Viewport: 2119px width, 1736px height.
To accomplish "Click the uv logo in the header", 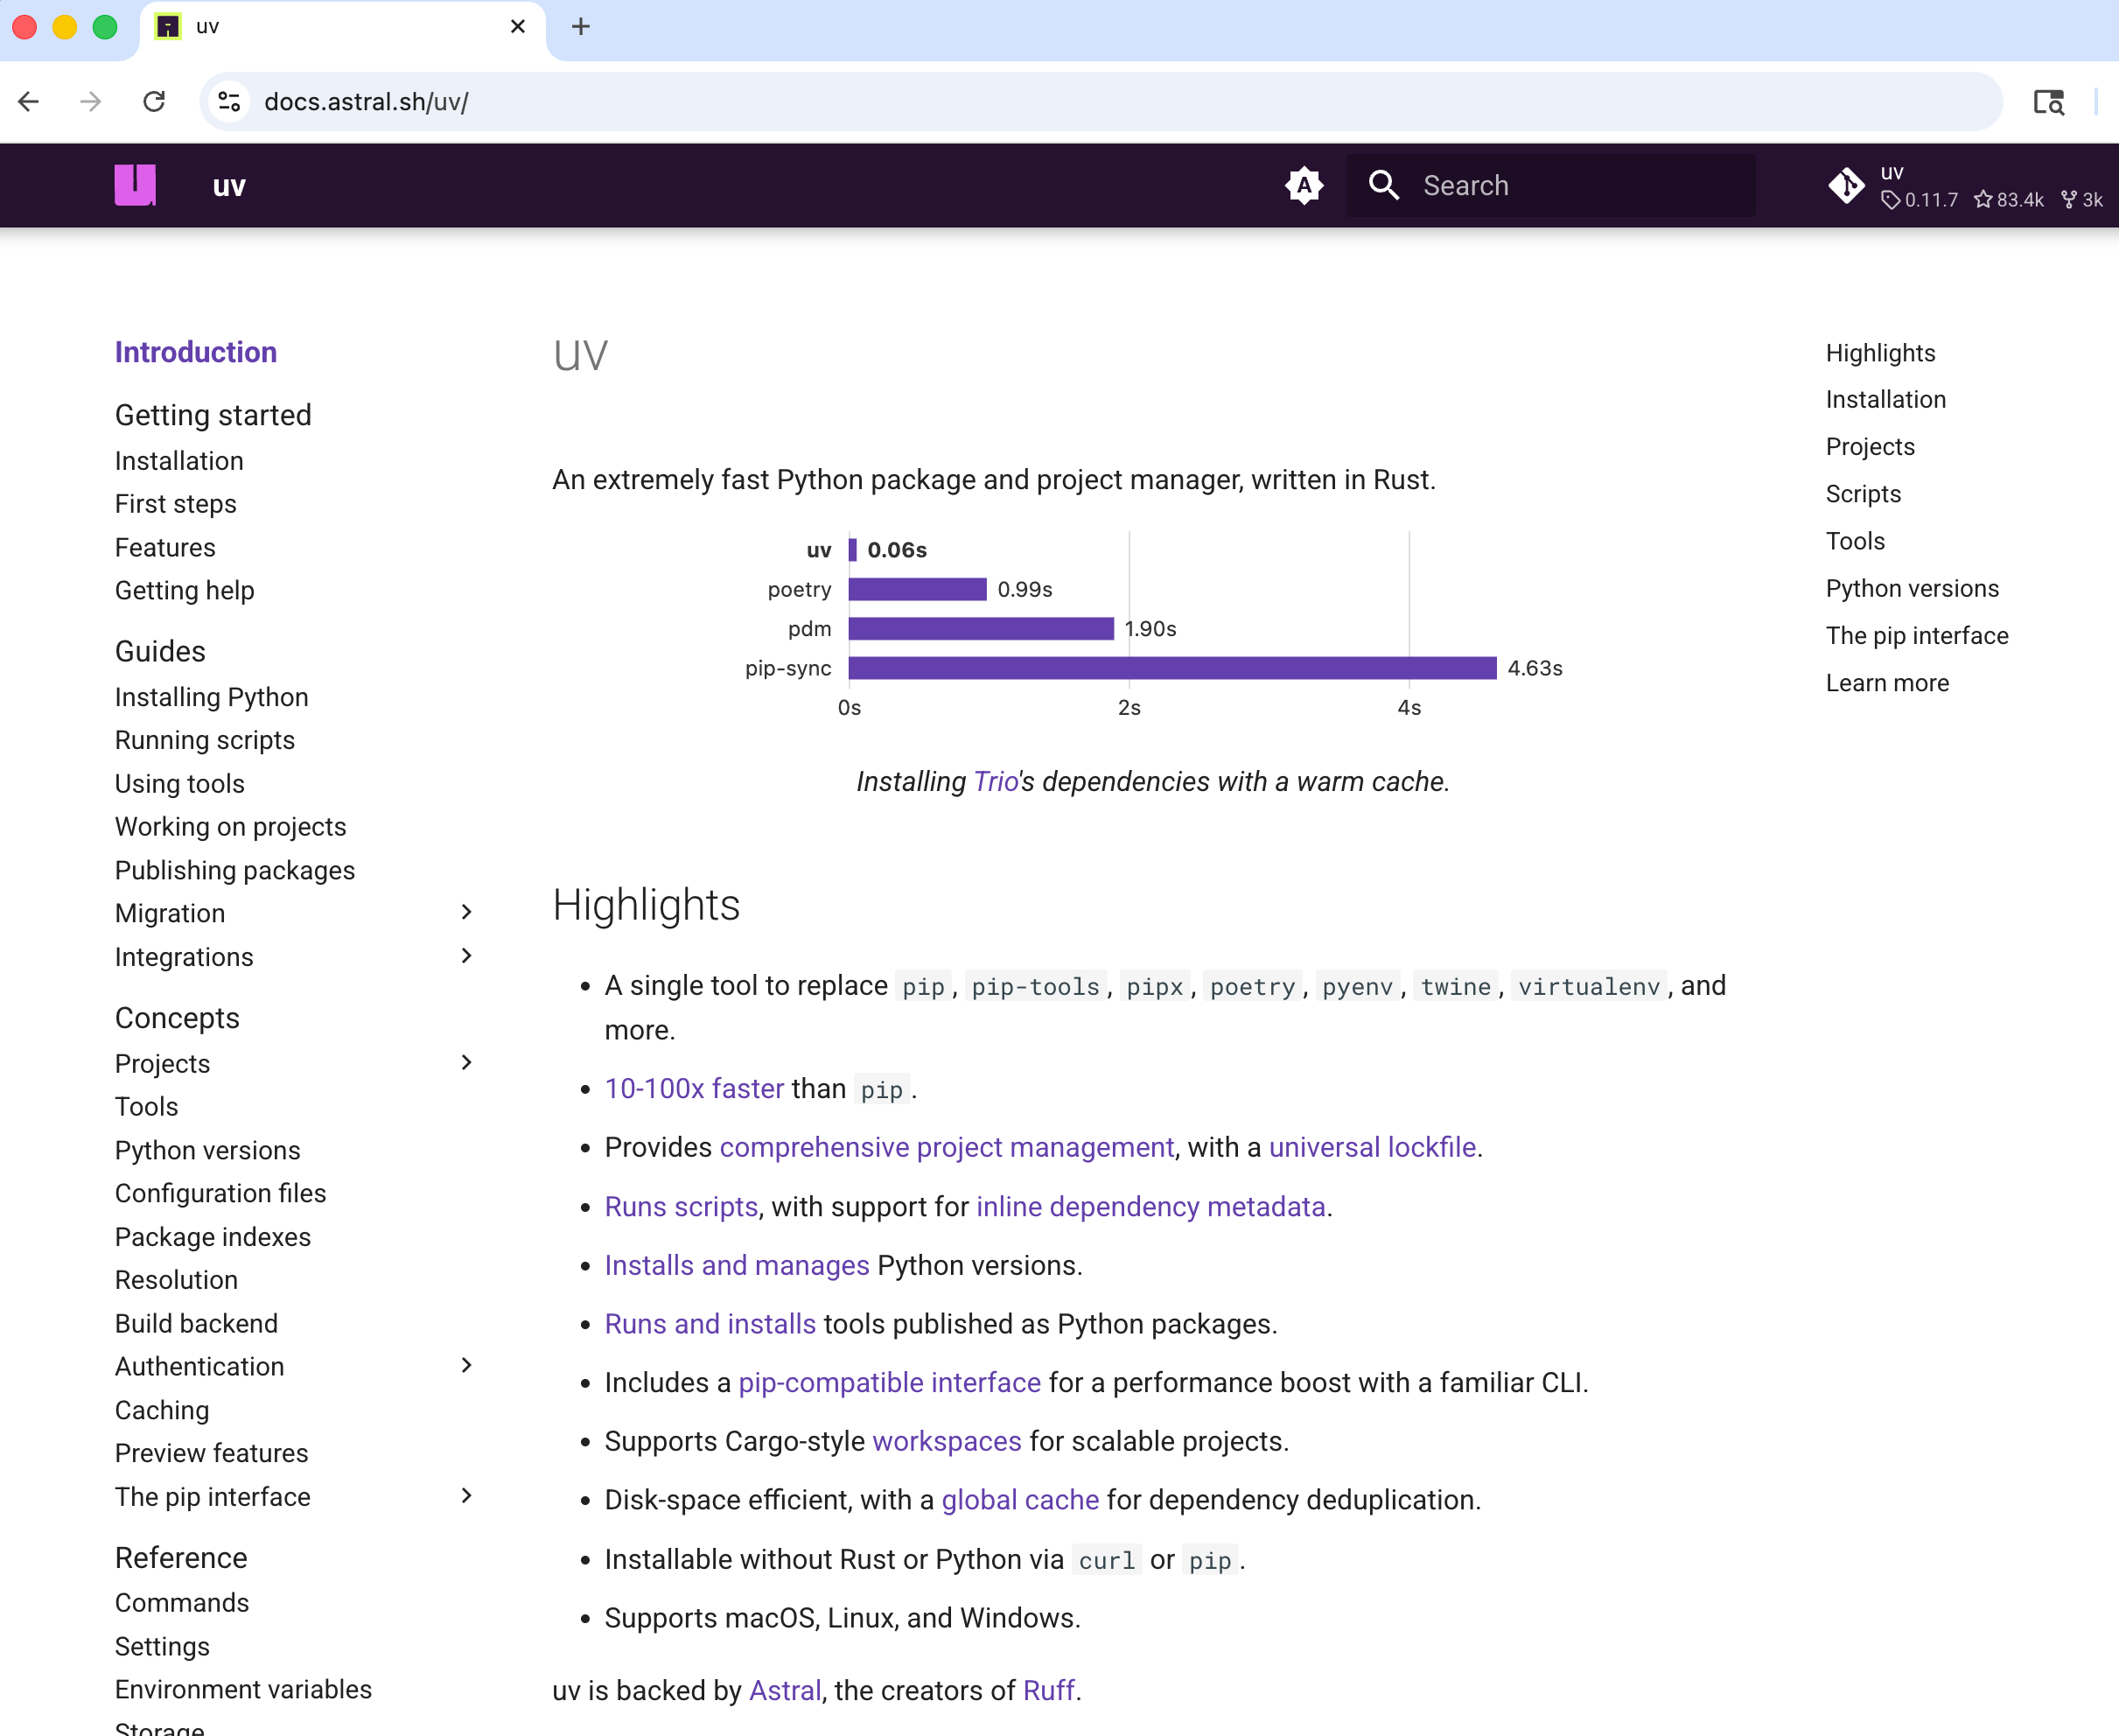I will tap(135, 185).
